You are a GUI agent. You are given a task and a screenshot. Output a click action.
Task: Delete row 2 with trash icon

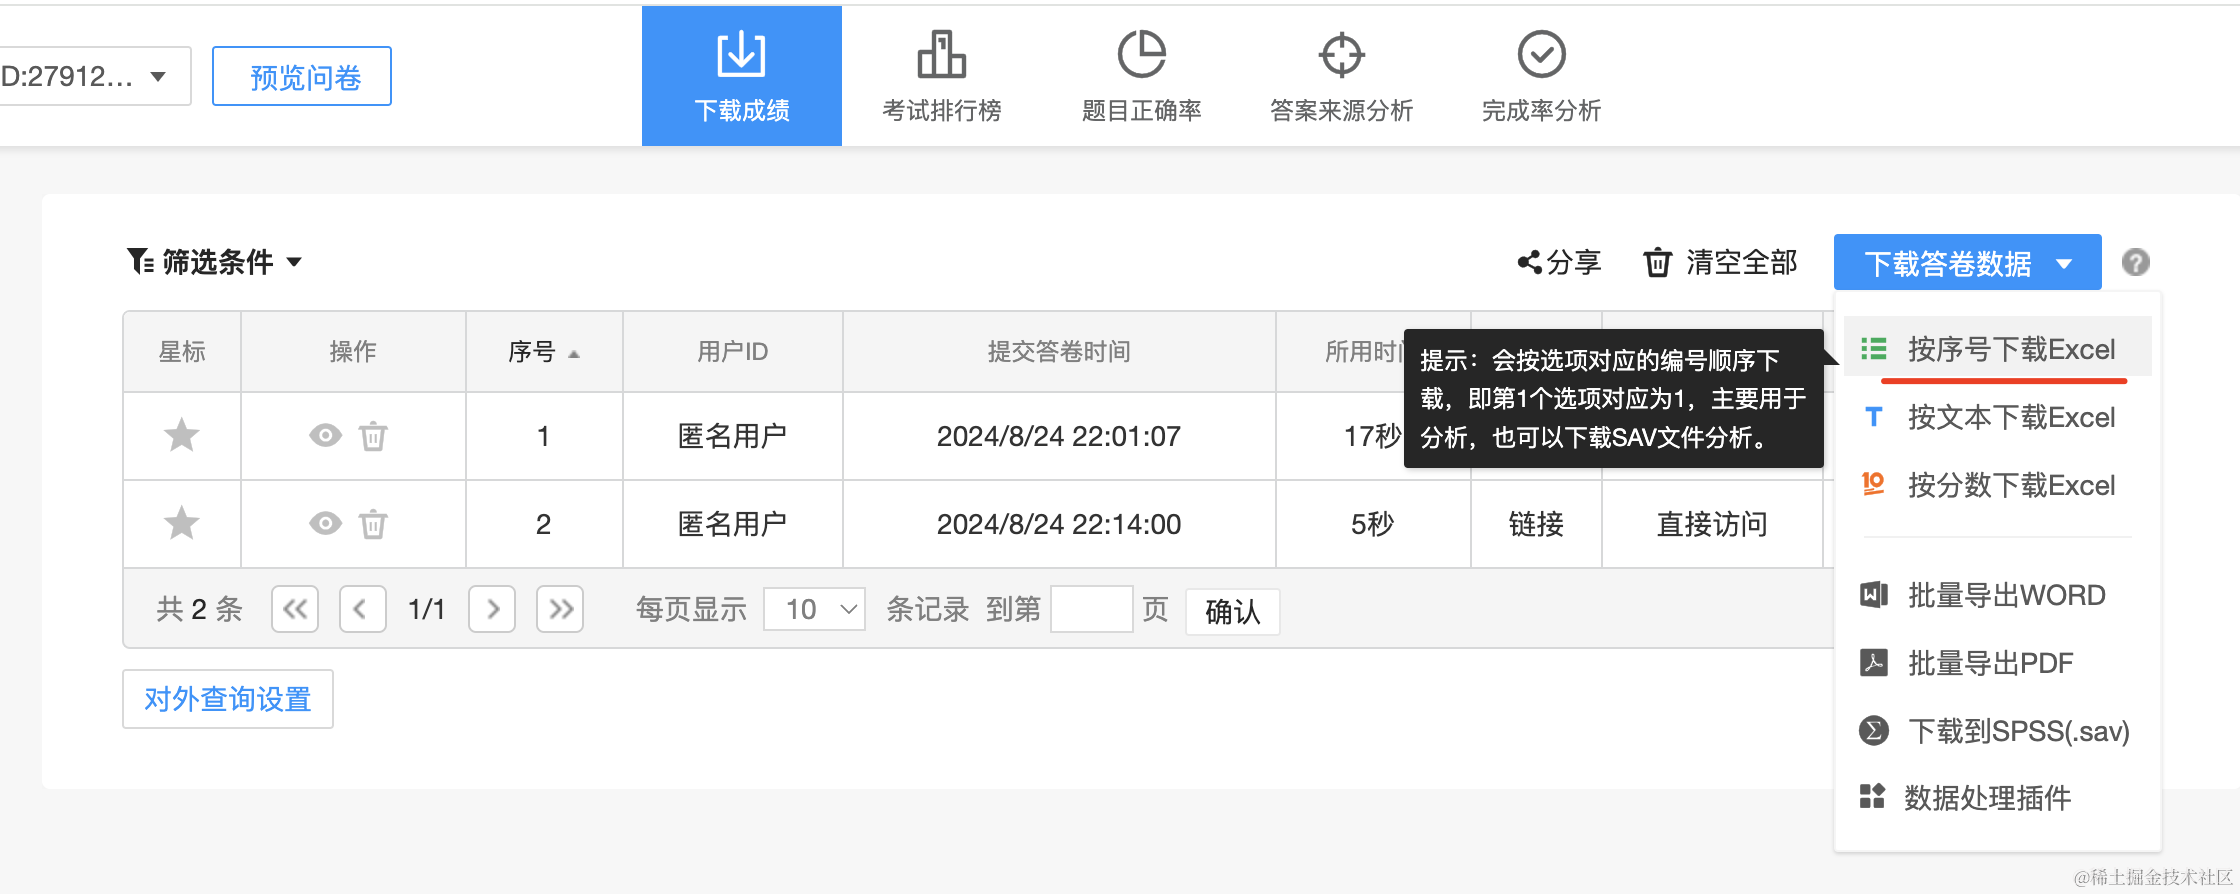(x=373, y=523)
